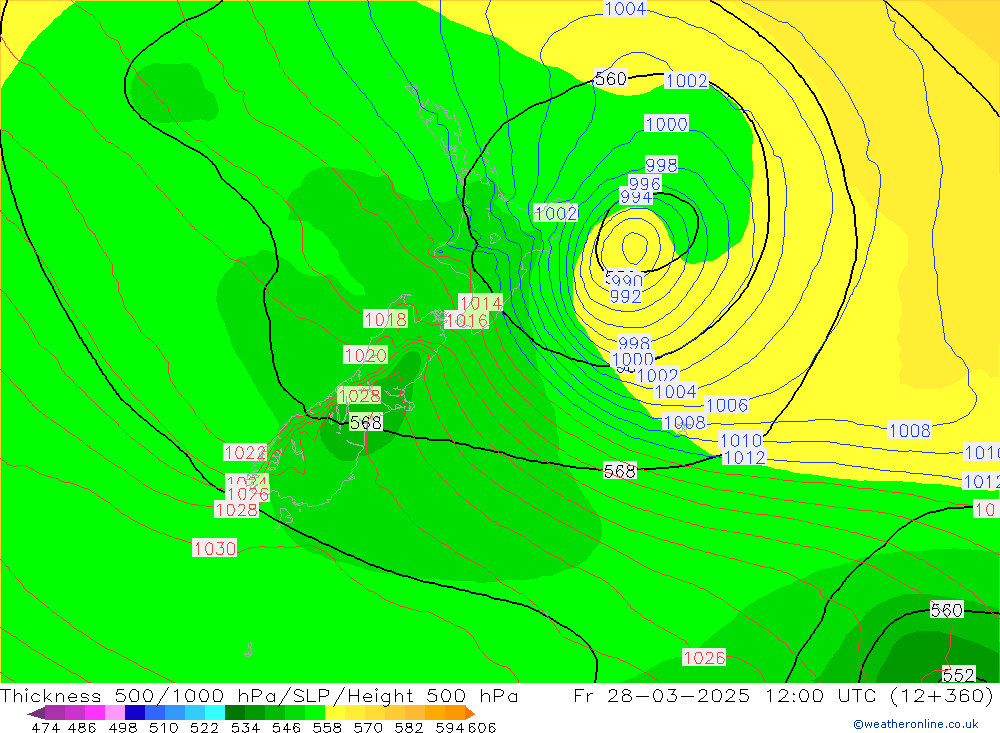Click the red '1026' pressure label
Screen dimensions: 1000x733
pos(704,658)
